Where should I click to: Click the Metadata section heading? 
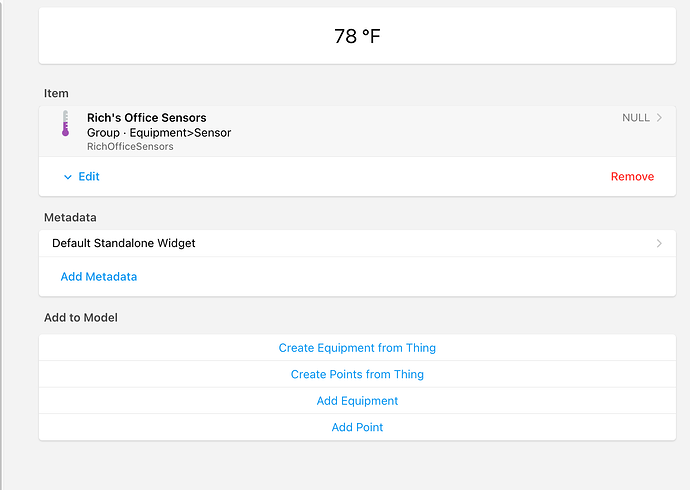click(x=70, y=217)
